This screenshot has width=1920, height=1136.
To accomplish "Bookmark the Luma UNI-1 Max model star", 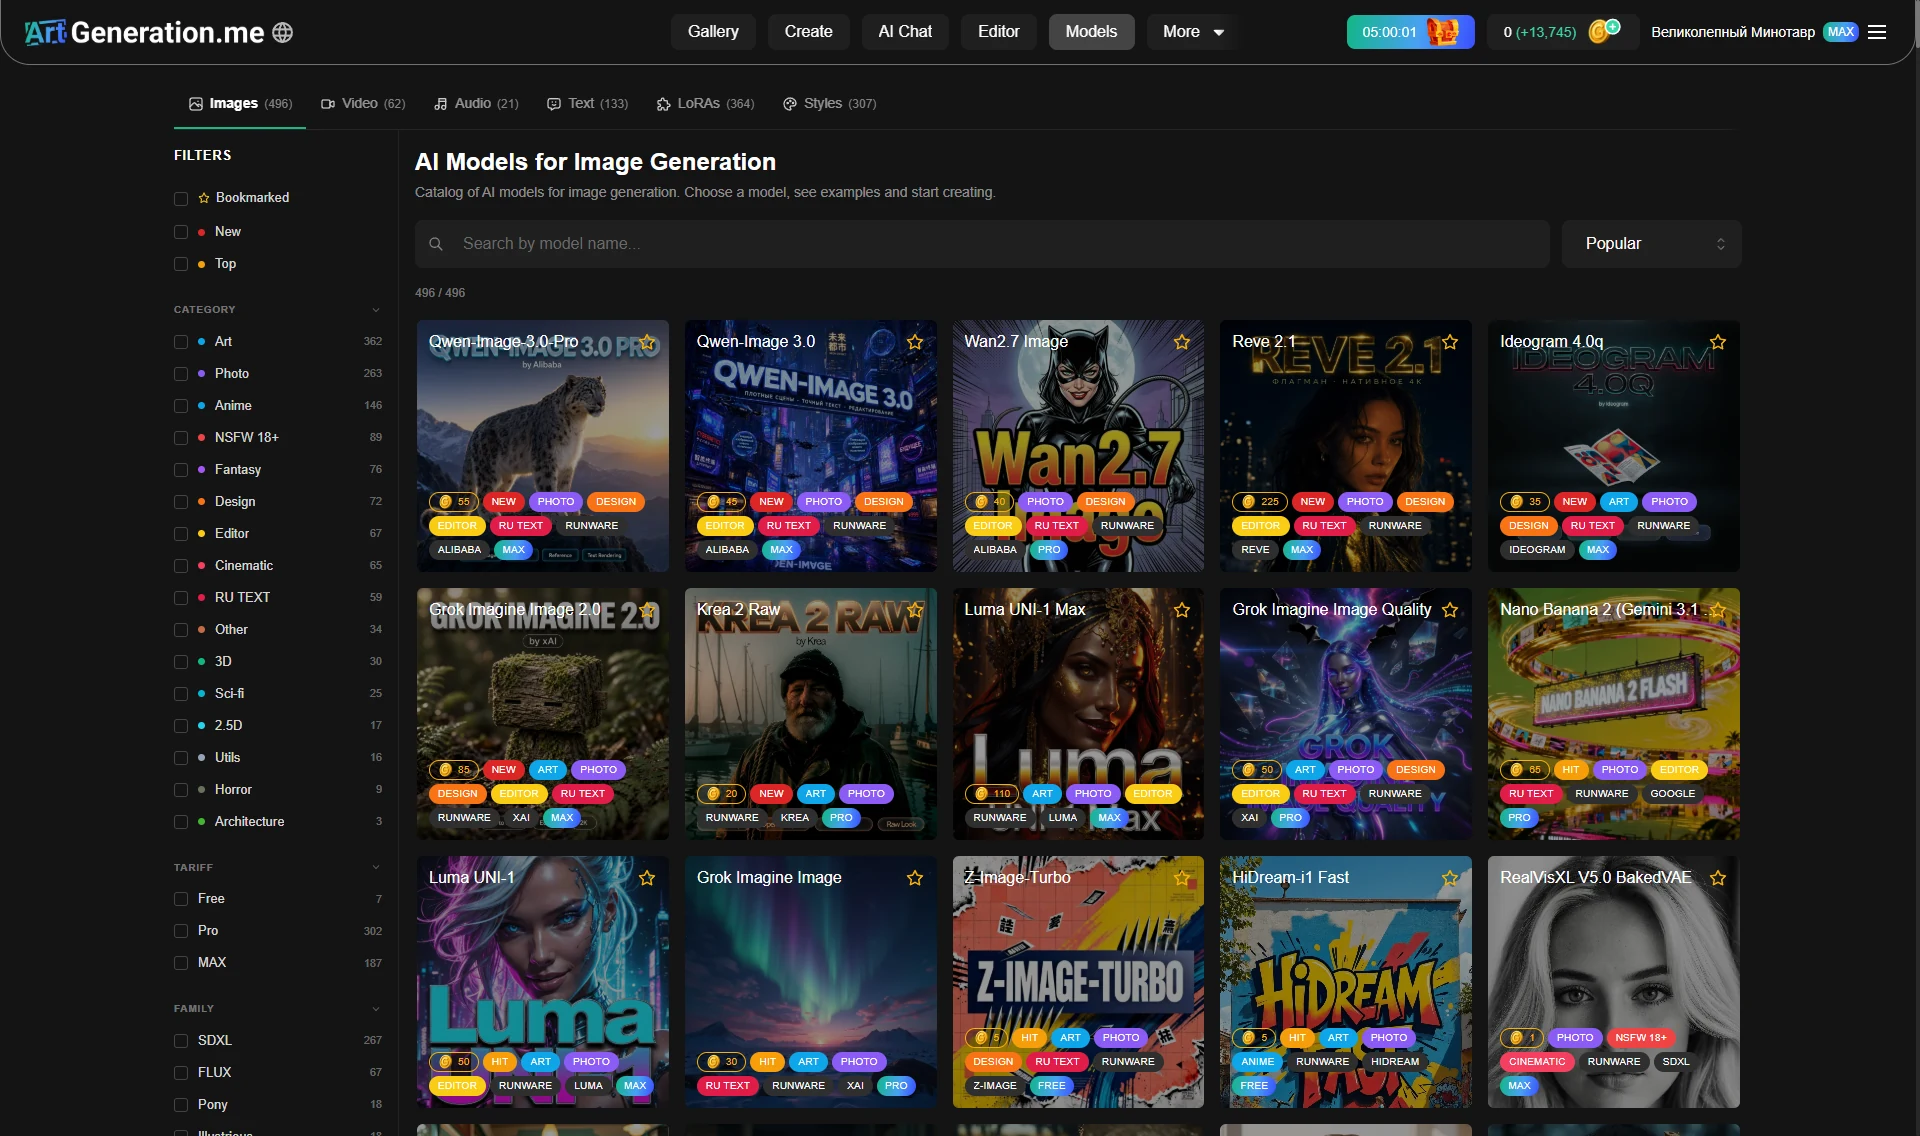I will coord(1182,610).
